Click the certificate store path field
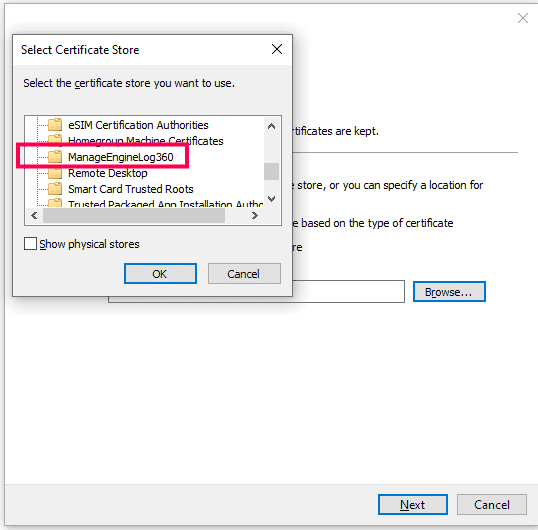Screen dimensions: 538x530 [x=348, y=292]
